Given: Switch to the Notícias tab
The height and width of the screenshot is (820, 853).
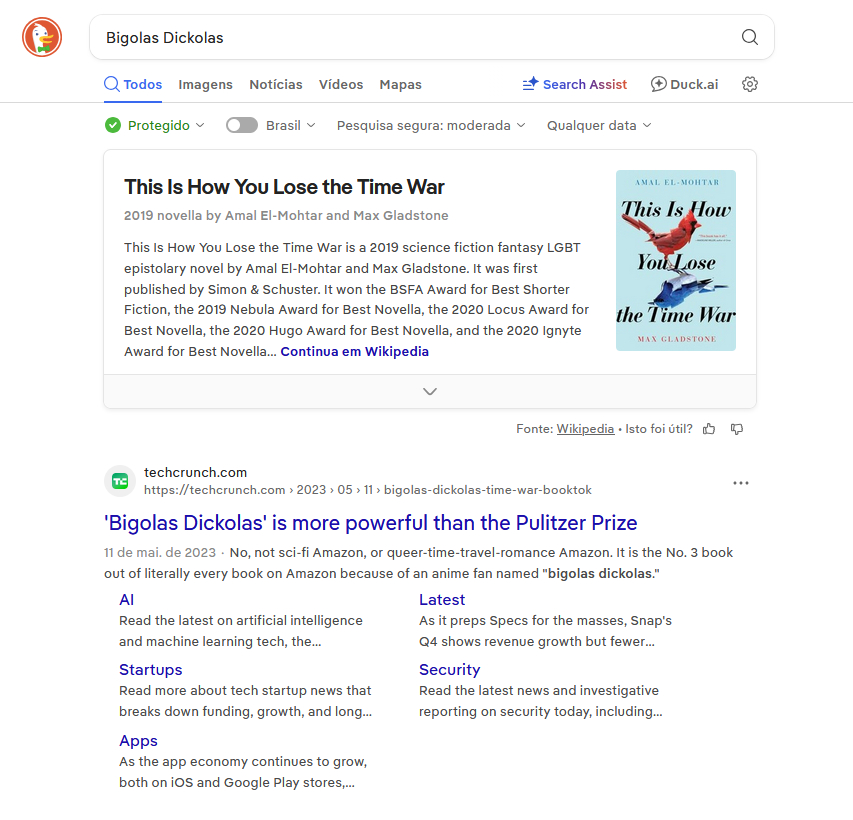Looking at the screenshot, I should pyautogui.click(x=275, y=85).
